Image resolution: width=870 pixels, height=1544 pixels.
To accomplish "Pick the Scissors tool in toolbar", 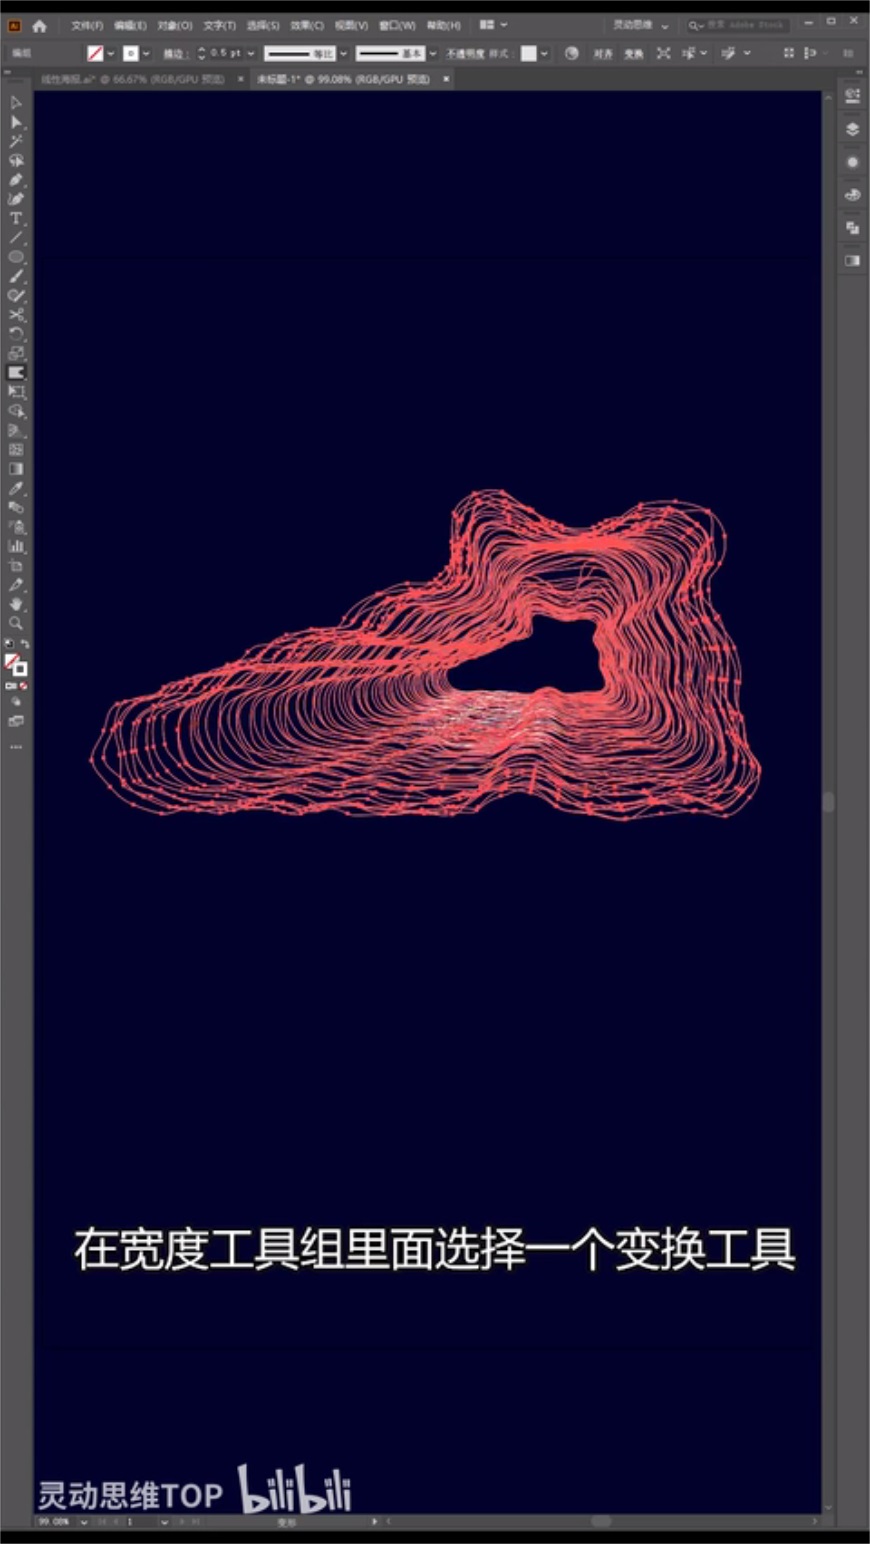I will coord(16,315).
